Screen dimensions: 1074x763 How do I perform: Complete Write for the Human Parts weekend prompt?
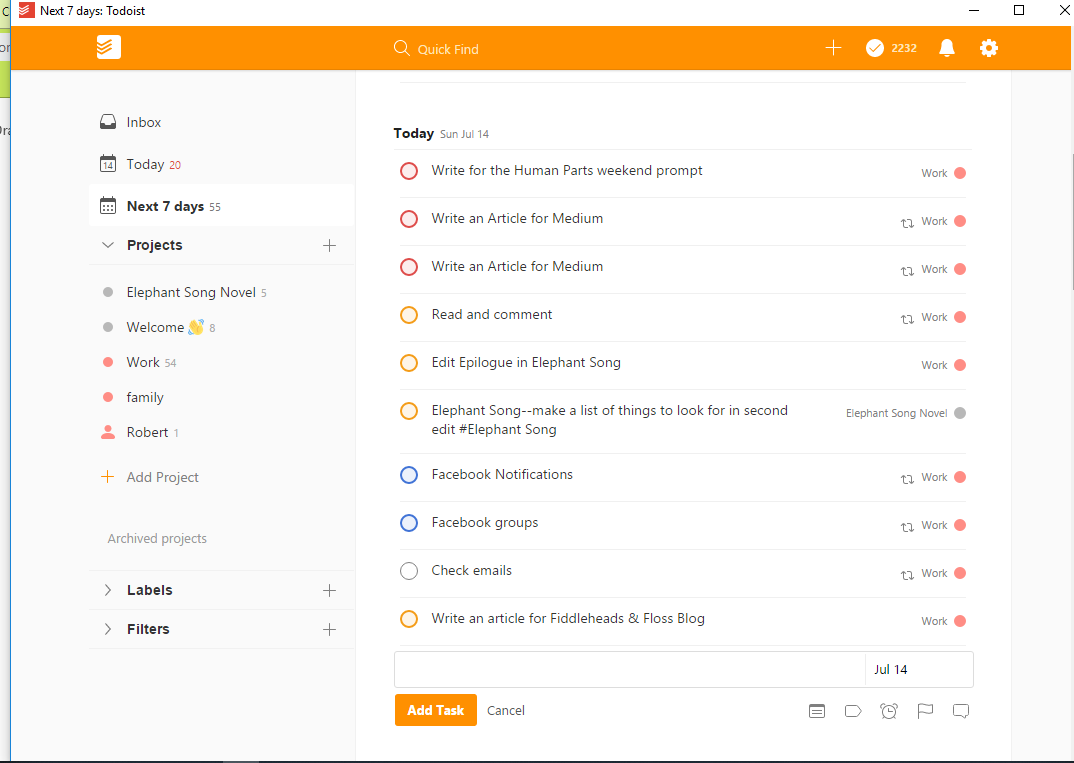point(409,171)
